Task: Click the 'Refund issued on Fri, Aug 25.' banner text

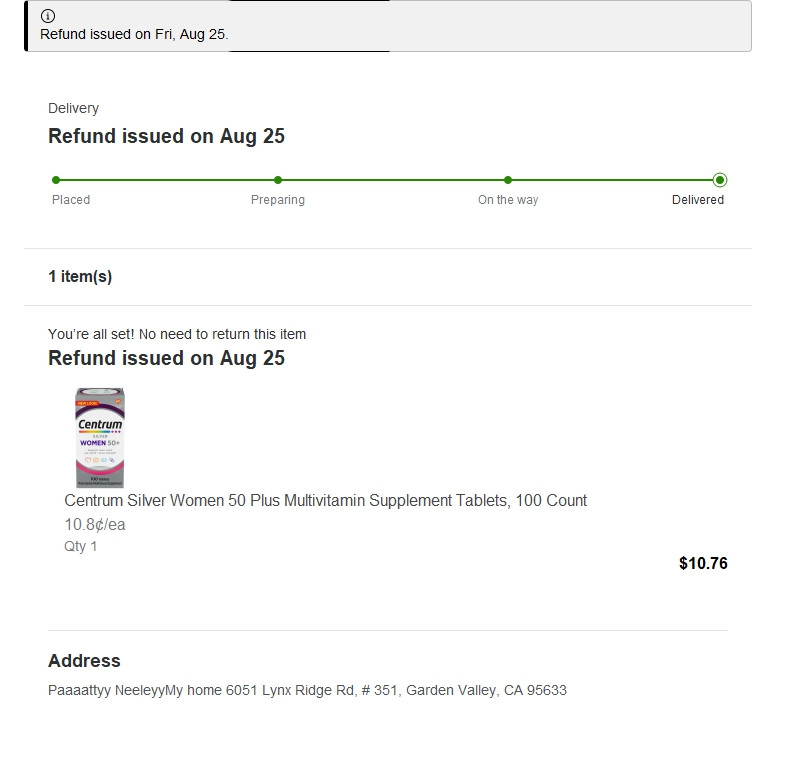Action: 134,34
